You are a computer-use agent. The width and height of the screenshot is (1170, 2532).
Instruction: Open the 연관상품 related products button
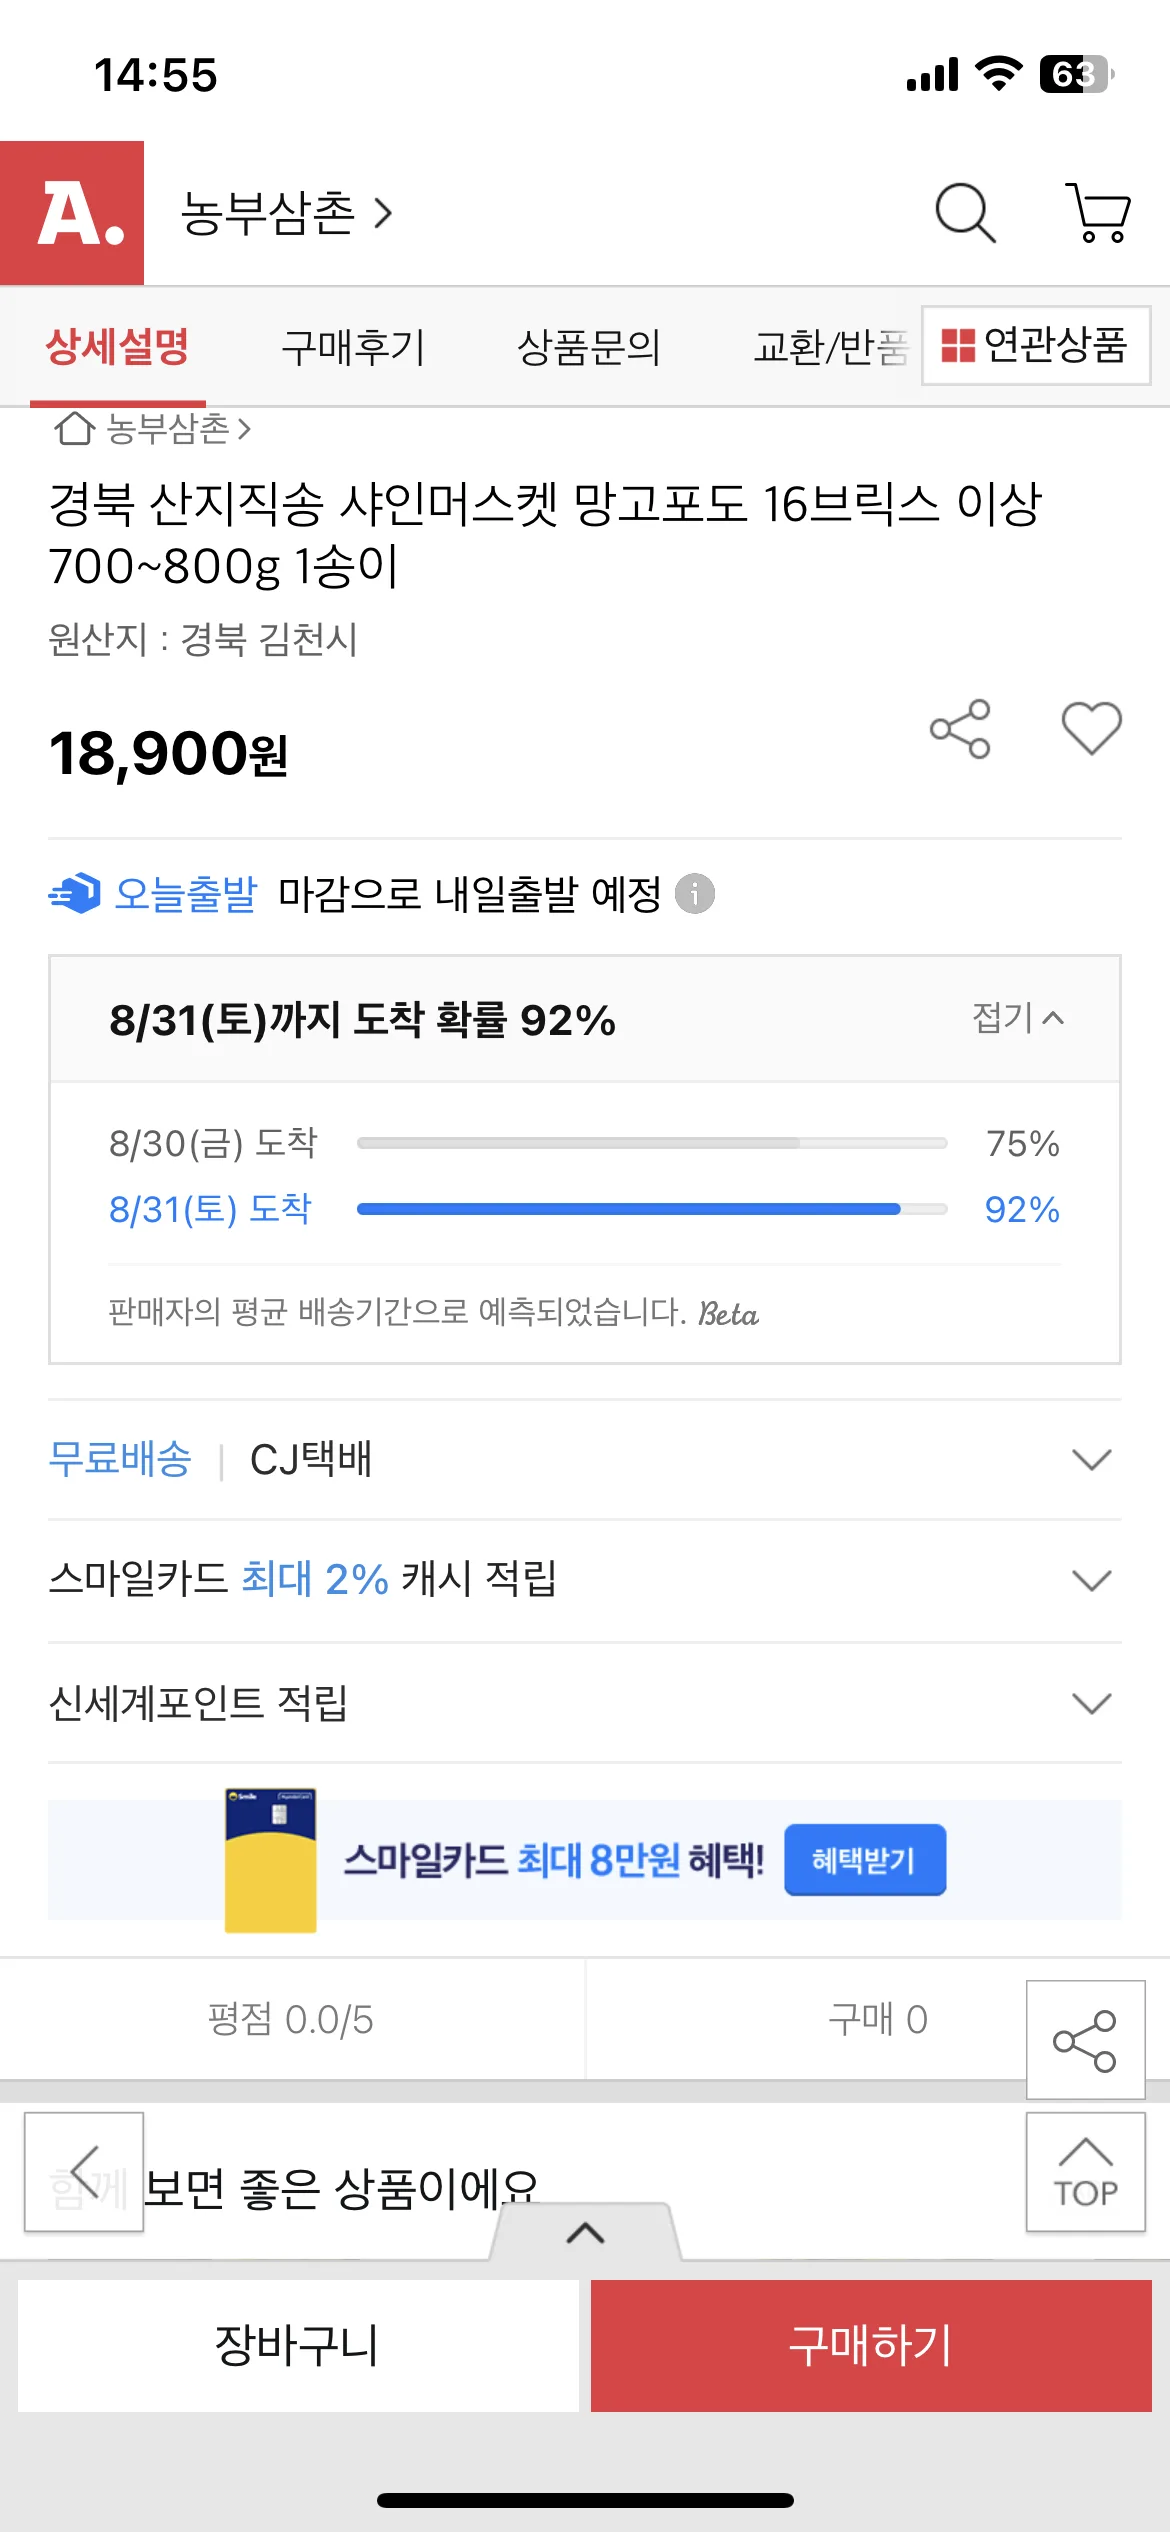tap(1035, 345)
